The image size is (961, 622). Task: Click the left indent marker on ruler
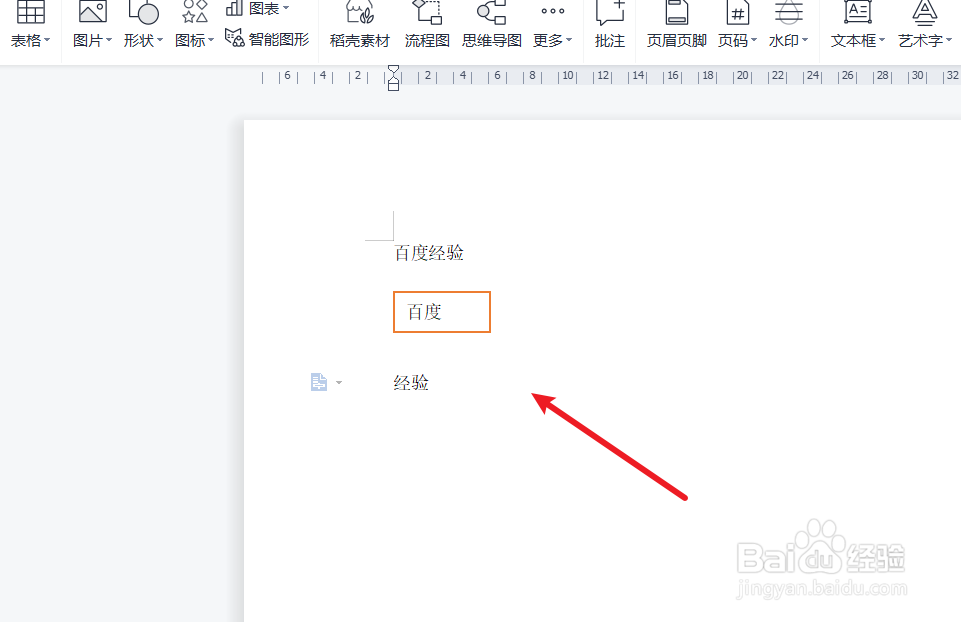tap(393, 86)
